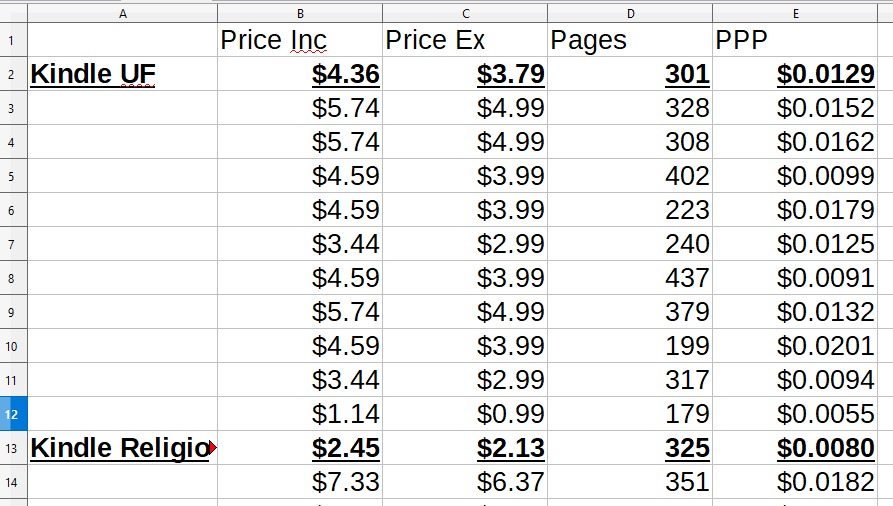Select the bold $0.0080 cell
The image size is (893, 506).
795,448
